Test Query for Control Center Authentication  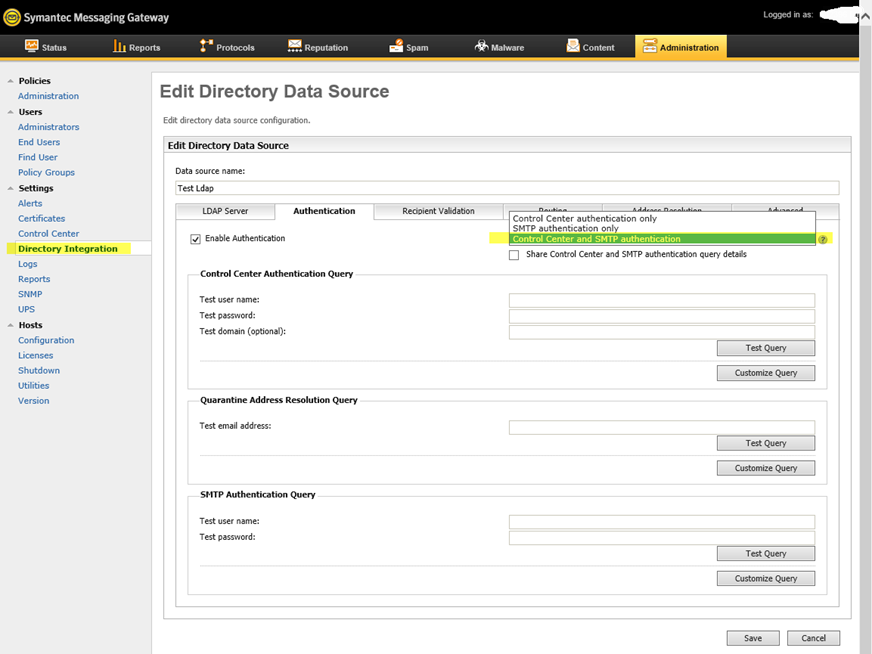tap(766, 348)
